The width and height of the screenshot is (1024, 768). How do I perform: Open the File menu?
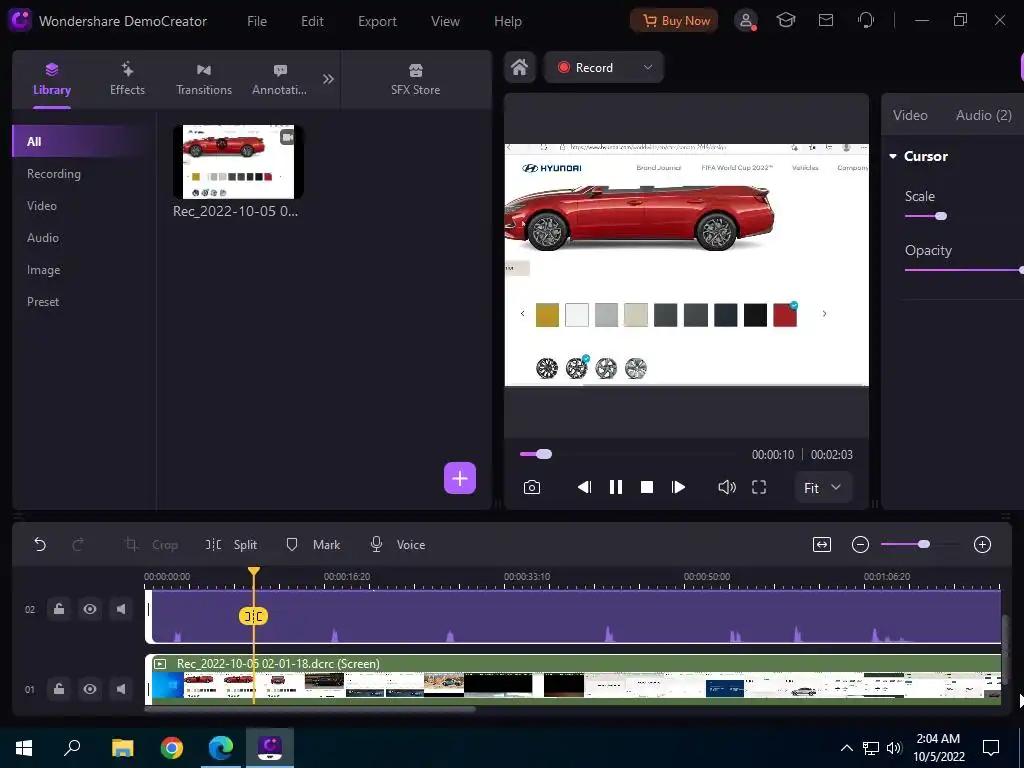257,21
